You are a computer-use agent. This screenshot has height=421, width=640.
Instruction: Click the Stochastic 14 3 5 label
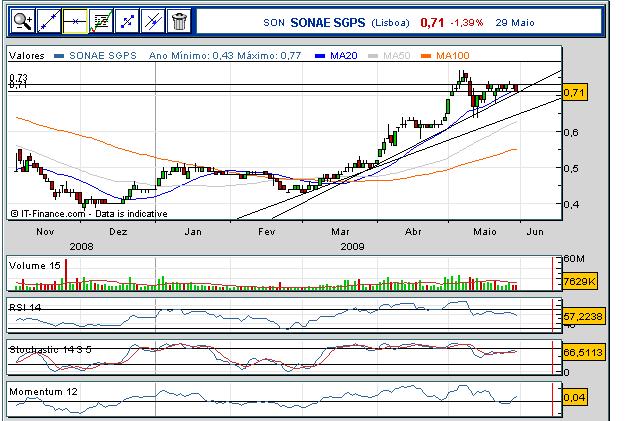point(50,350)
